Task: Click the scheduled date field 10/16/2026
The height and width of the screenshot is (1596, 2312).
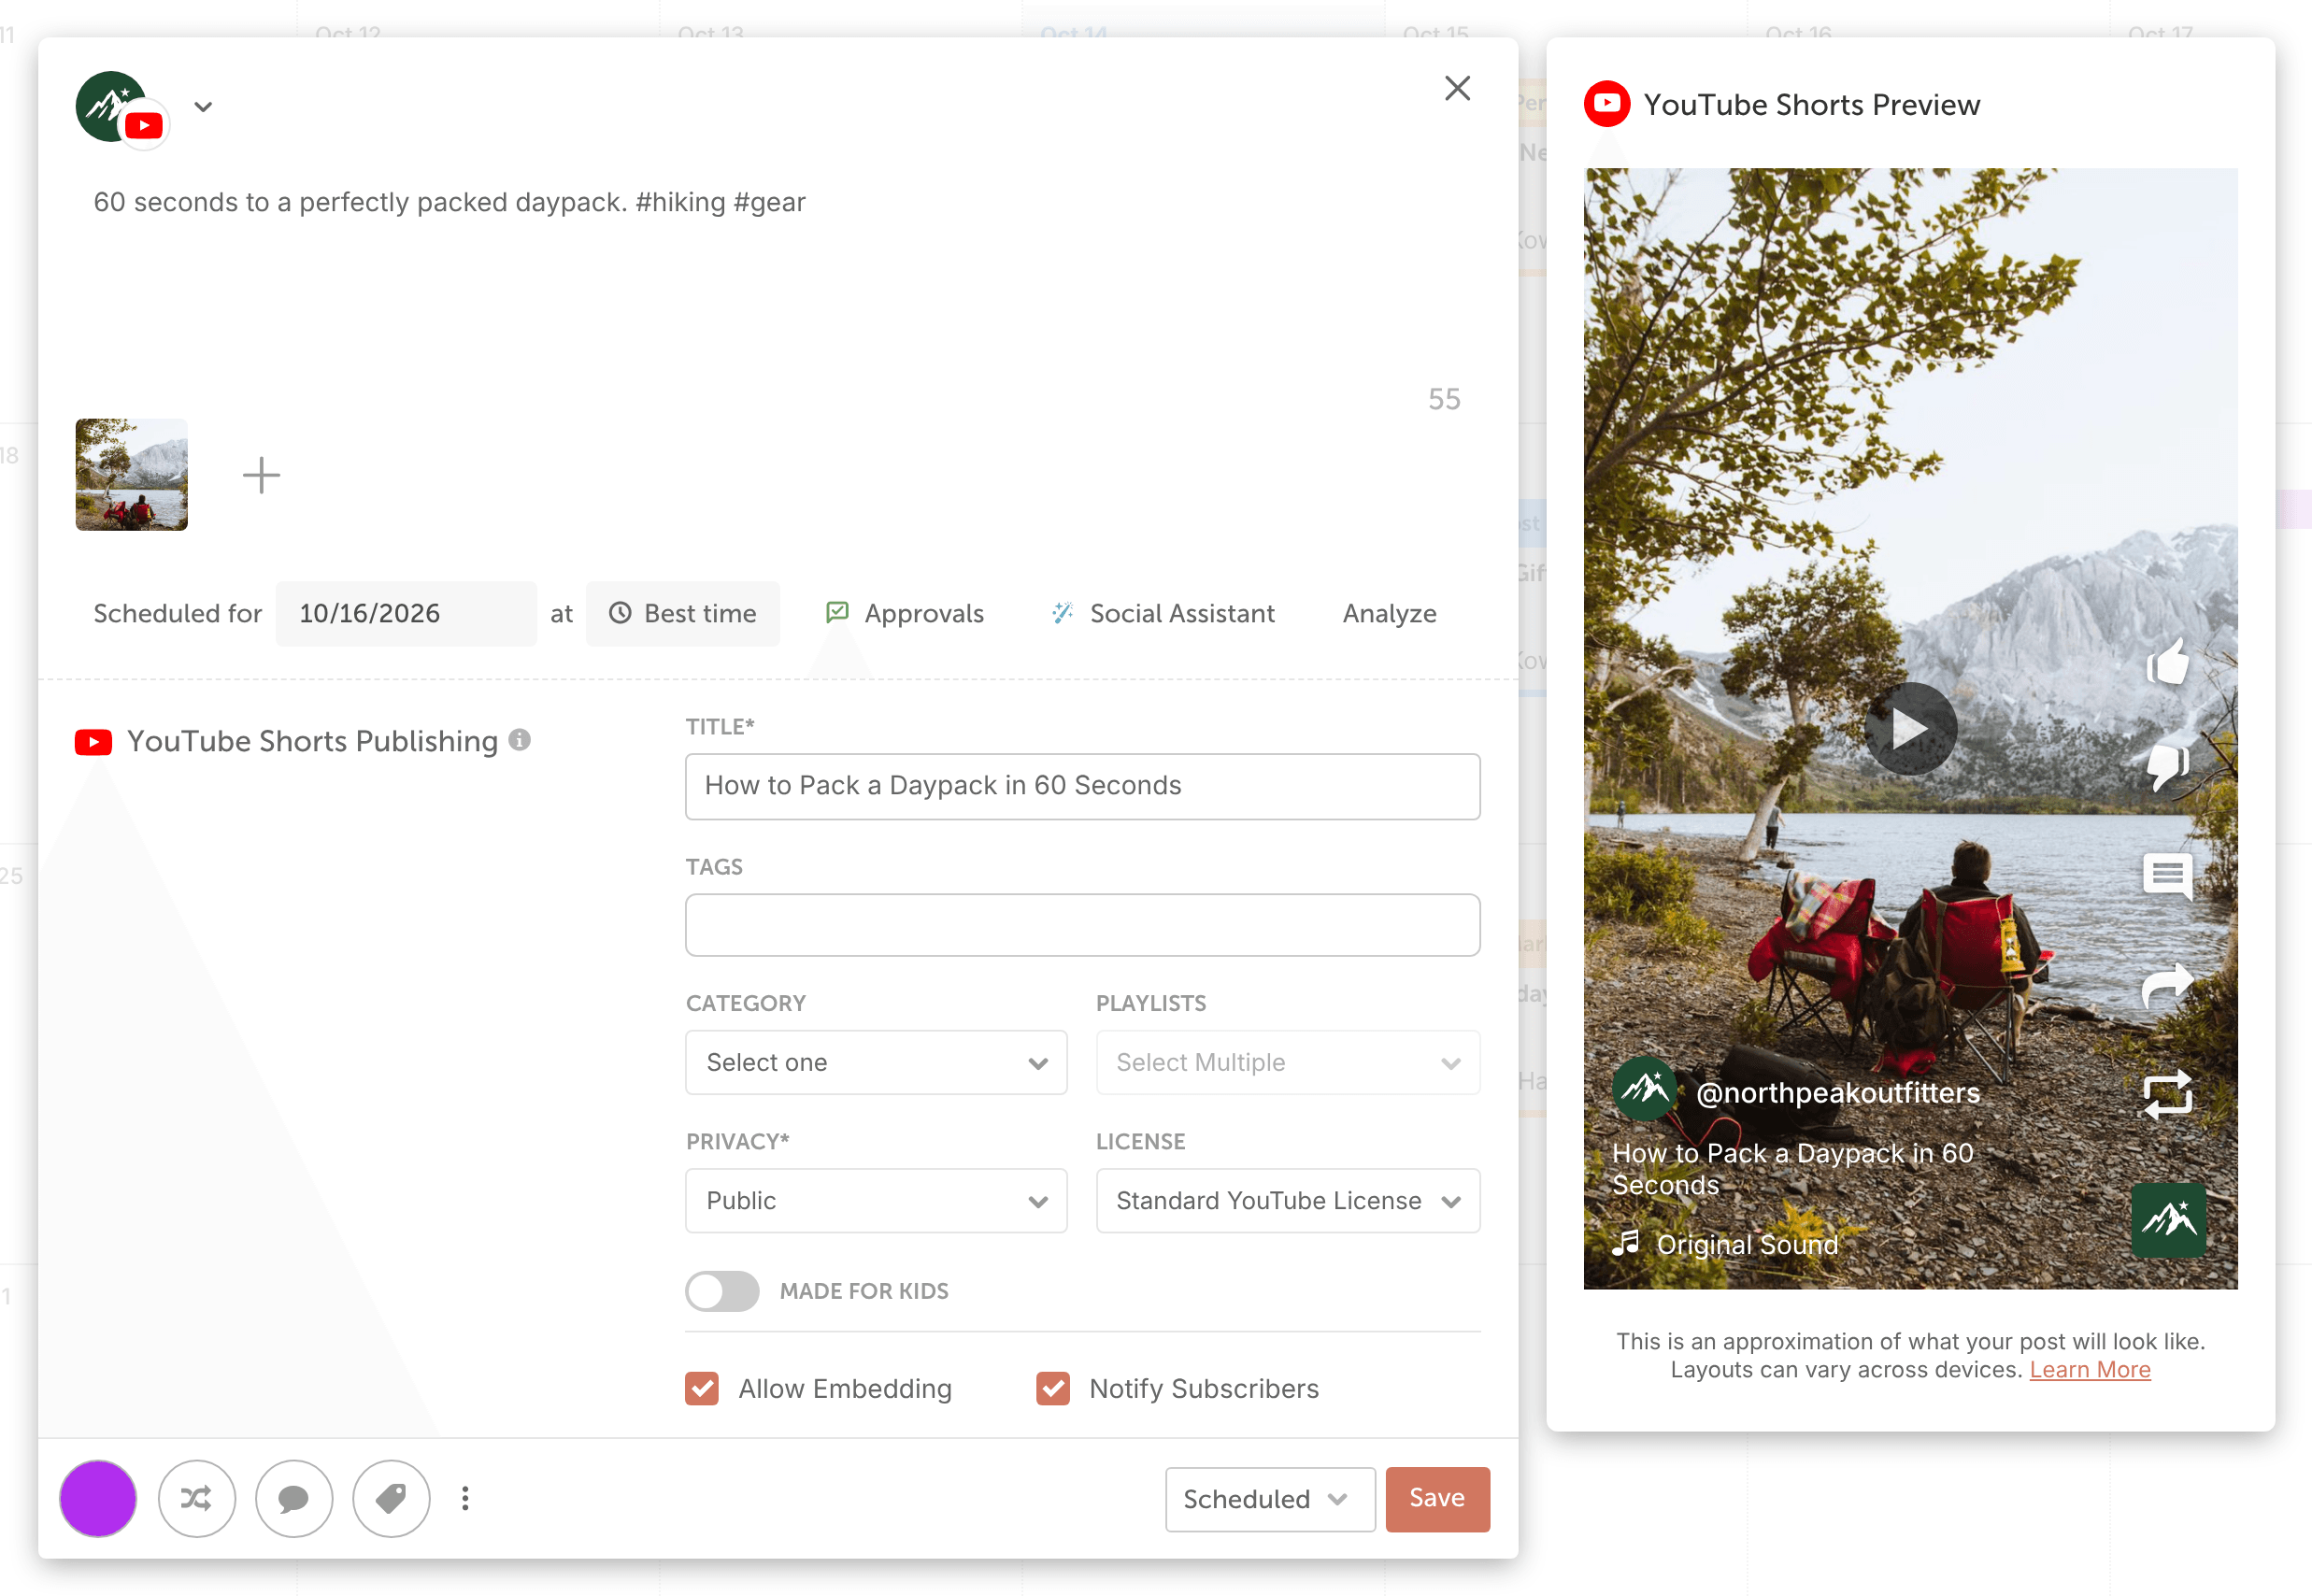Action: point(406,613)
